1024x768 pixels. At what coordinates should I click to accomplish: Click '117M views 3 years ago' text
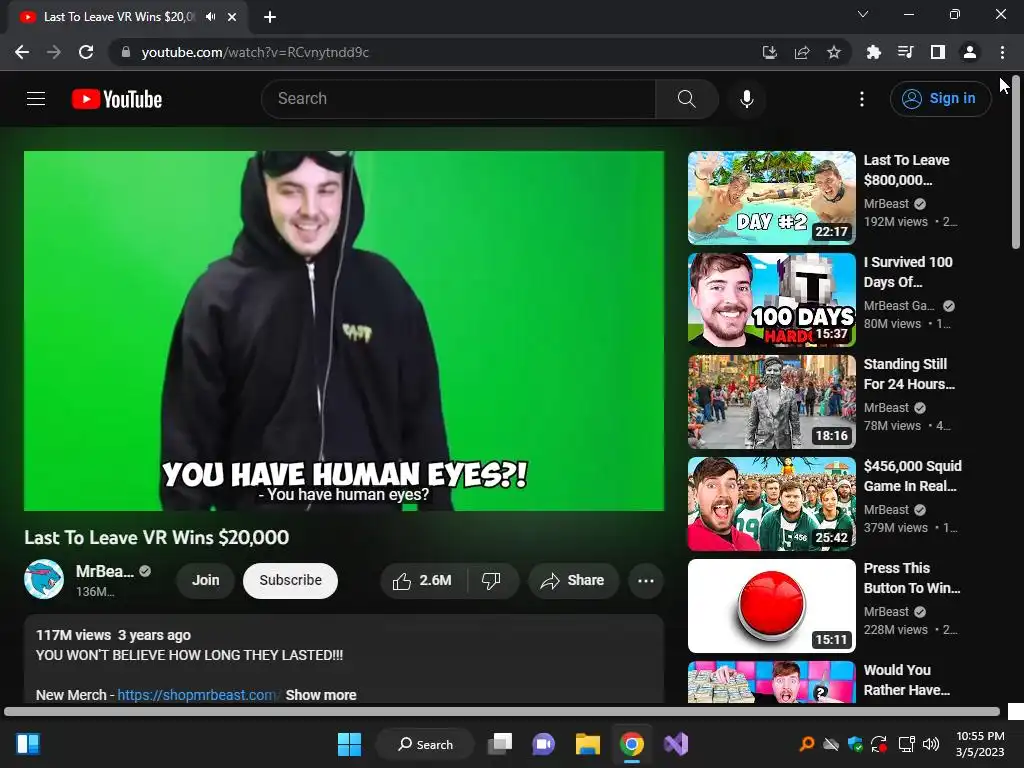(x=113, y=635)
